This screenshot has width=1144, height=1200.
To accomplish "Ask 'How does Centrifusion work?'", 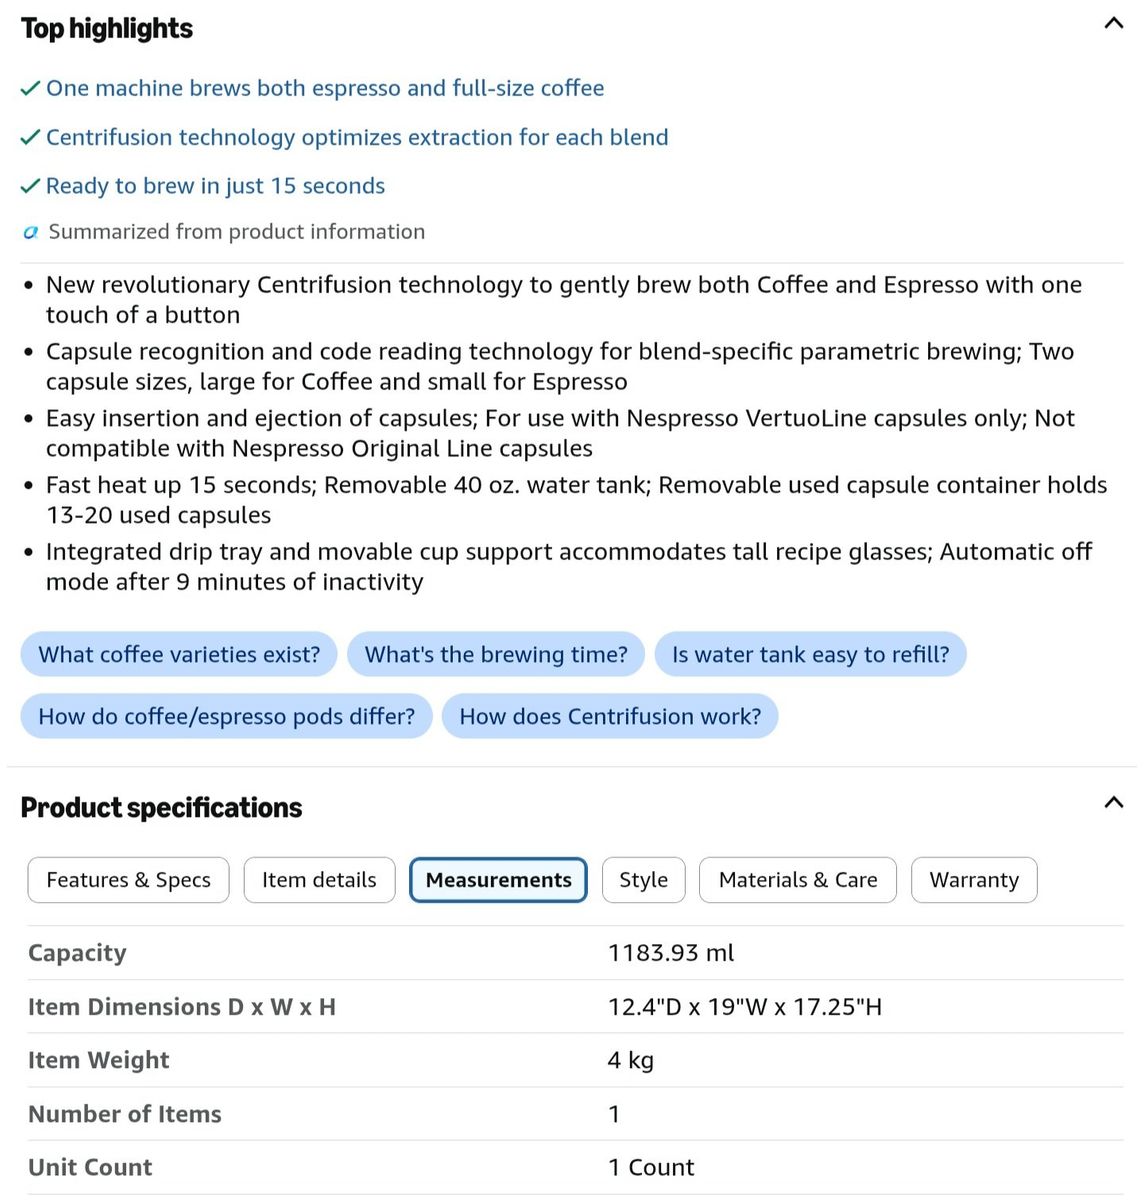I will click(x=610, y=716).
